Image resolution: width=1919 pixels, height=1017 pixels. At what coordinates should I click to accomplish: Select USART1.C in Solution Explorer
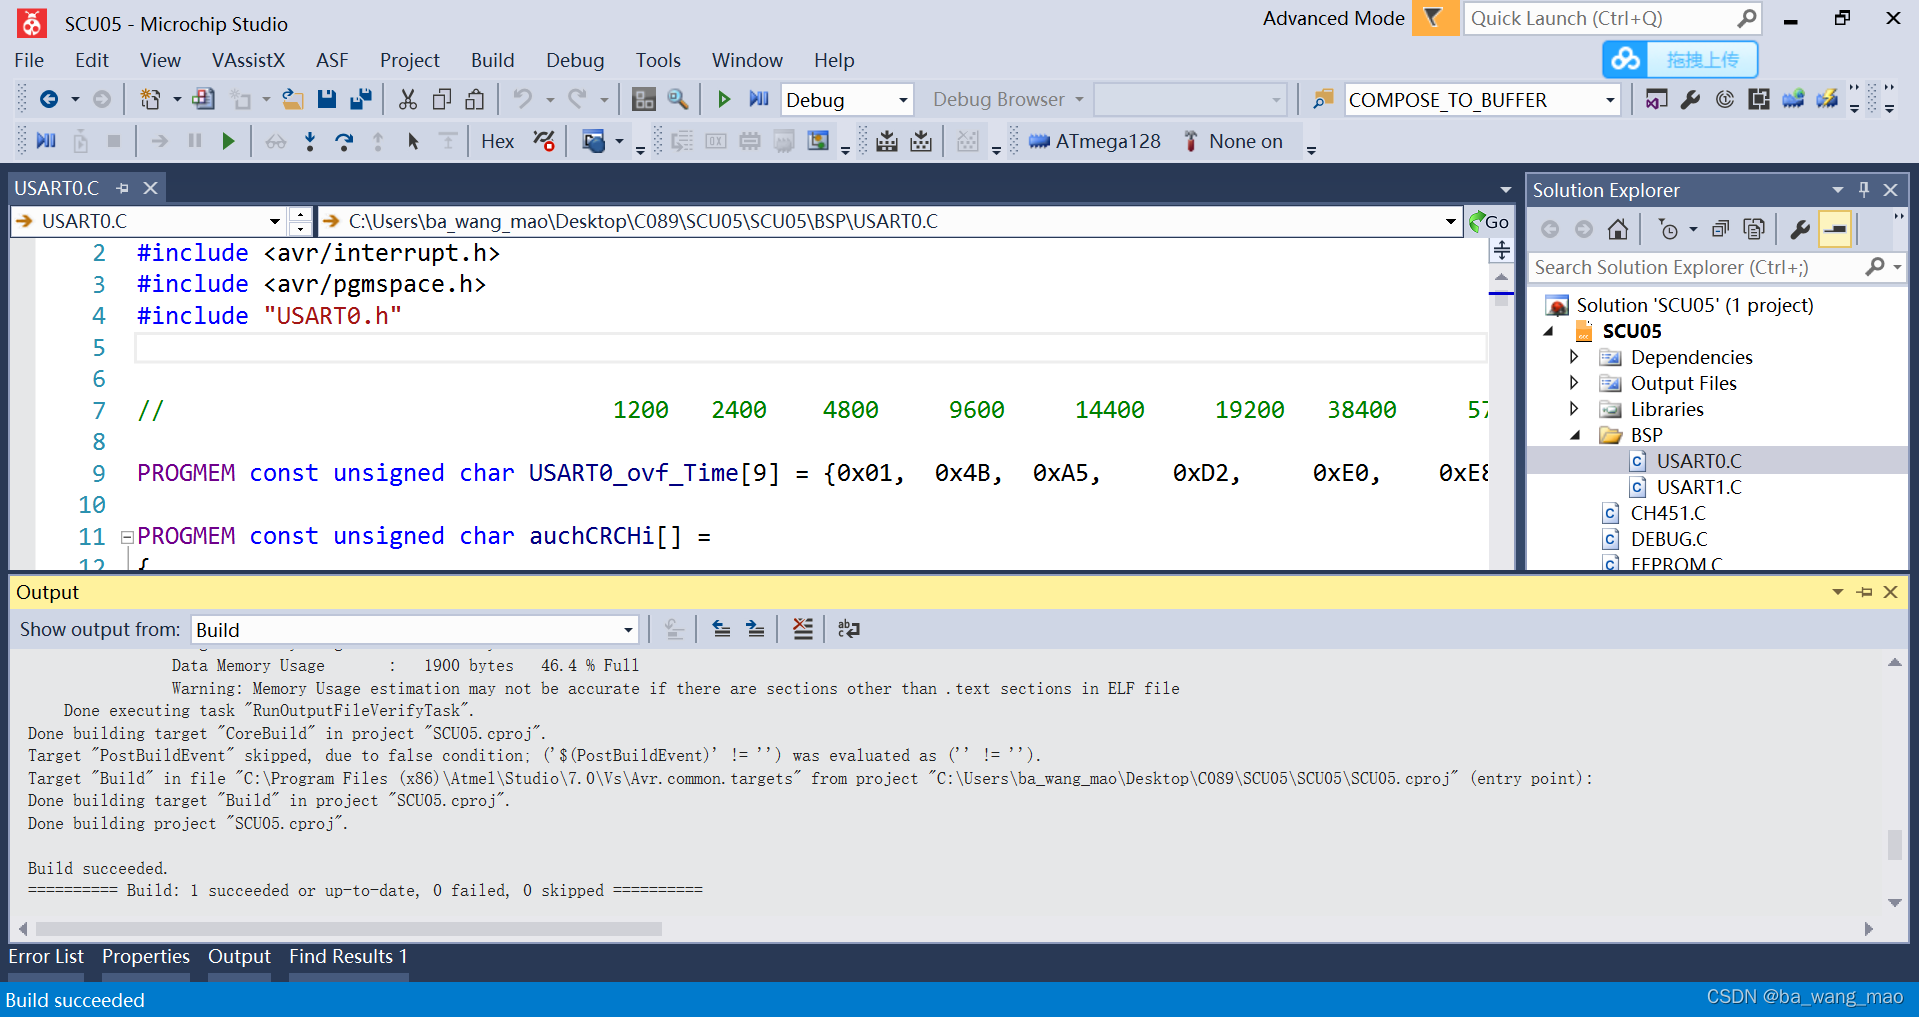pos(1698,487)
